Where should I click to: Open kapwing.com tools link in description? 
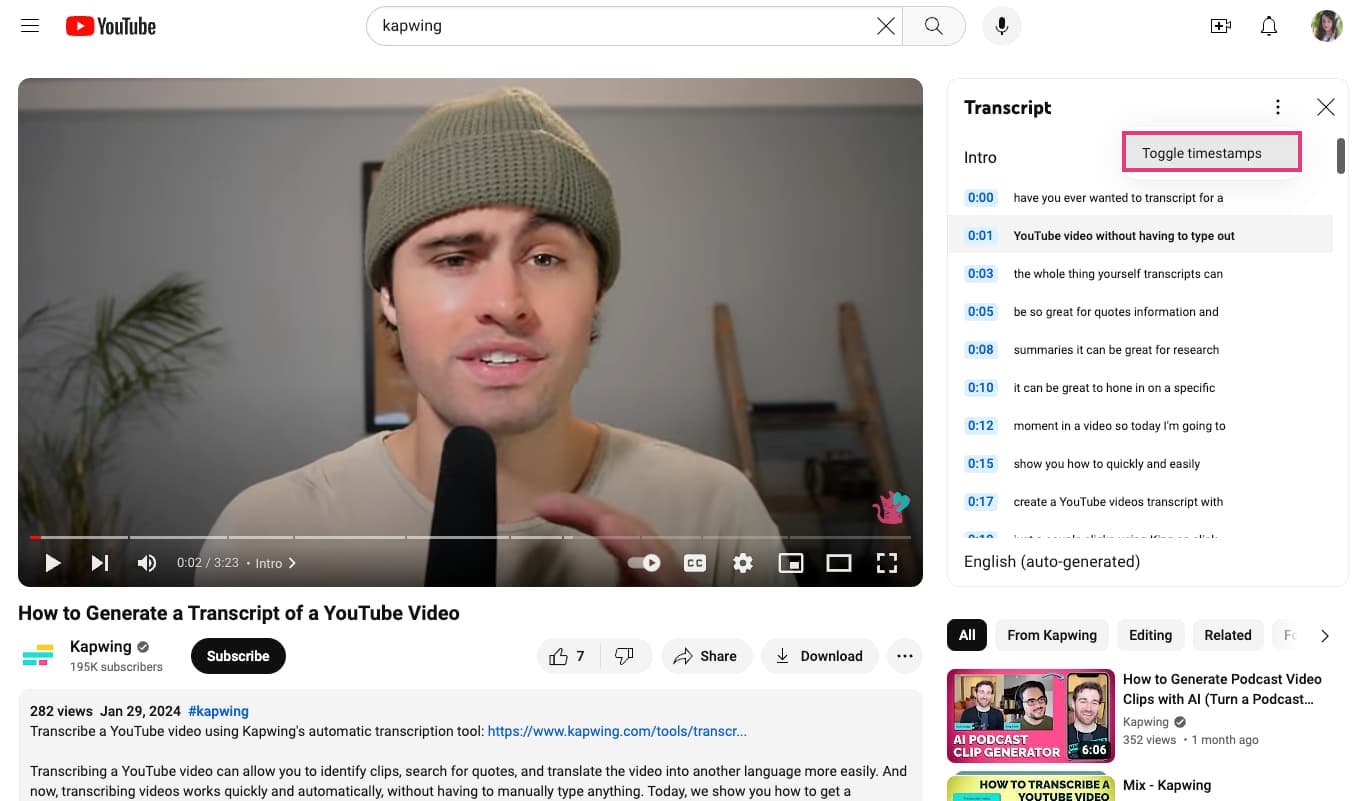pyautogui.click(x=617, y=732)
